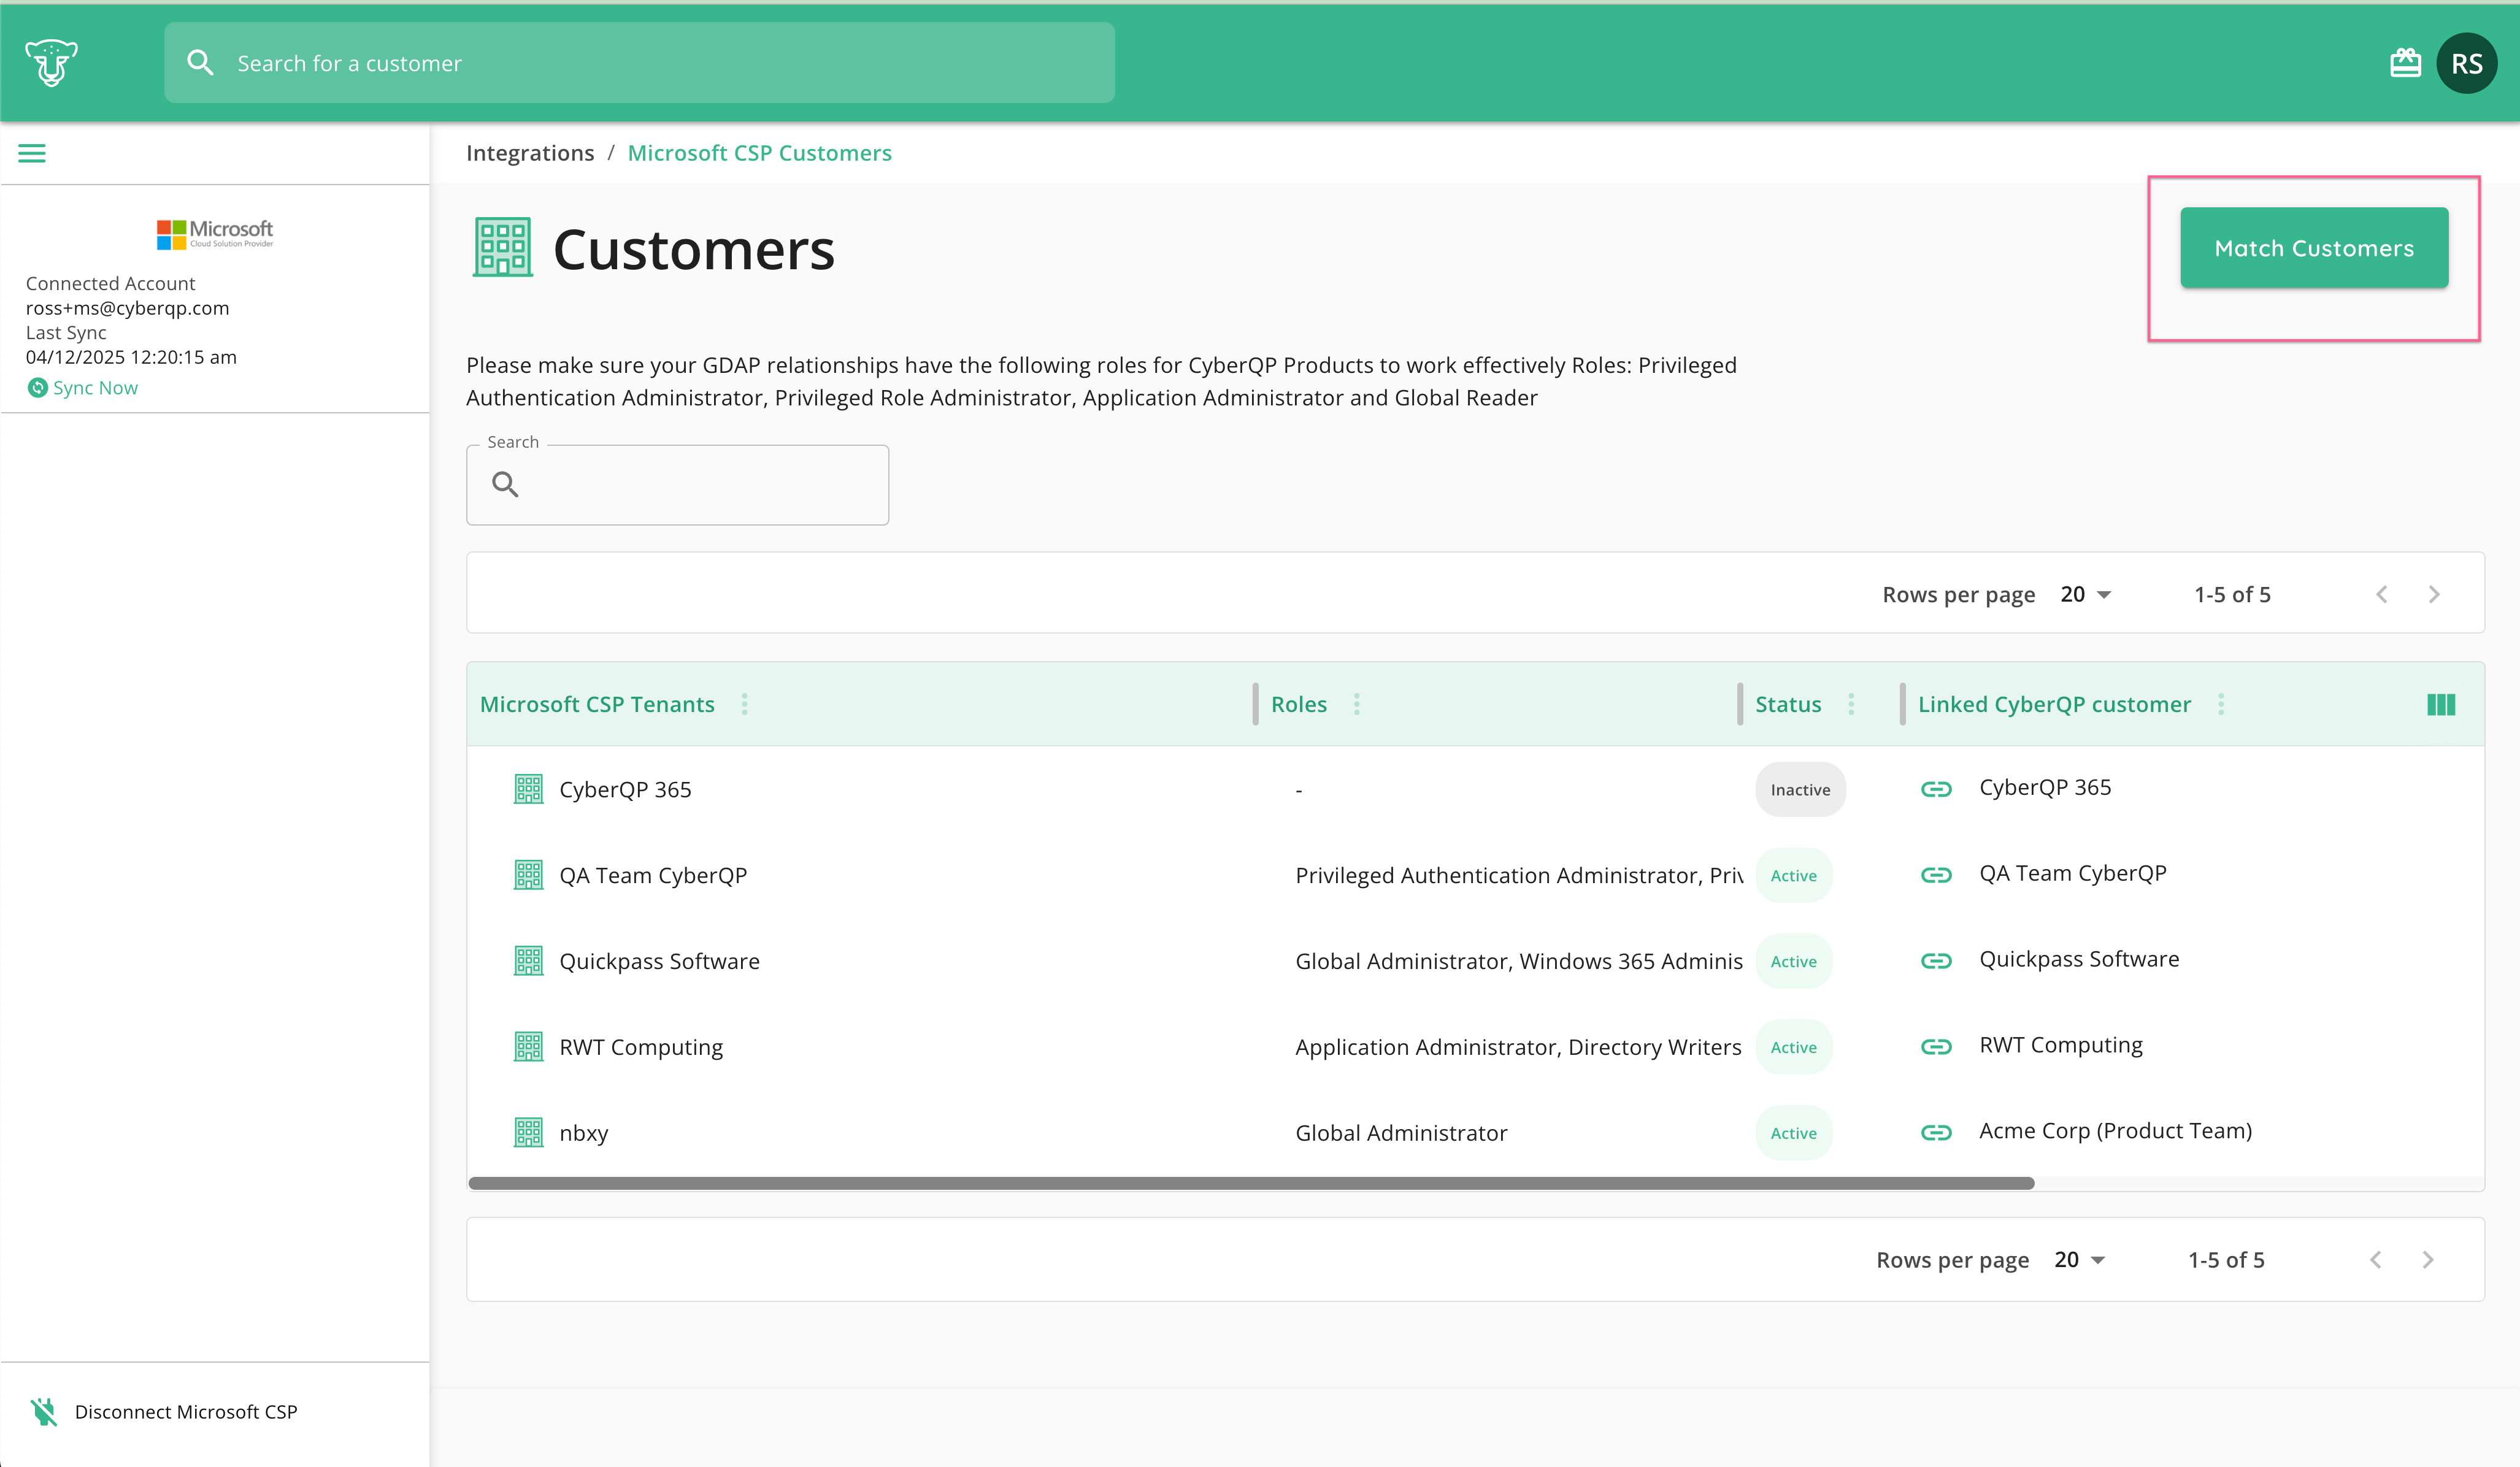Click roles cell "Global Administrator" for nbxy
Screen dimensions: 2520x1467
(1401, 1134)
